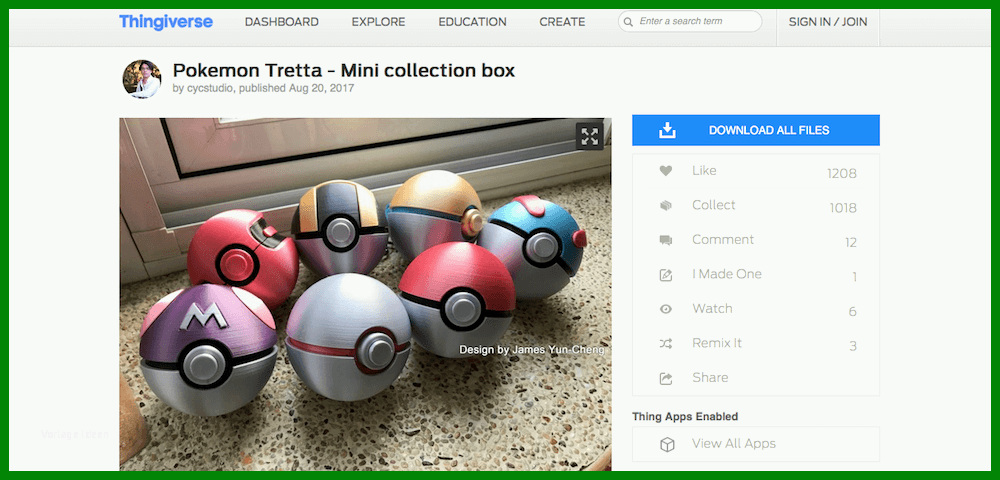
Task: Open the Dashboard menu
Action: [282, 22]
